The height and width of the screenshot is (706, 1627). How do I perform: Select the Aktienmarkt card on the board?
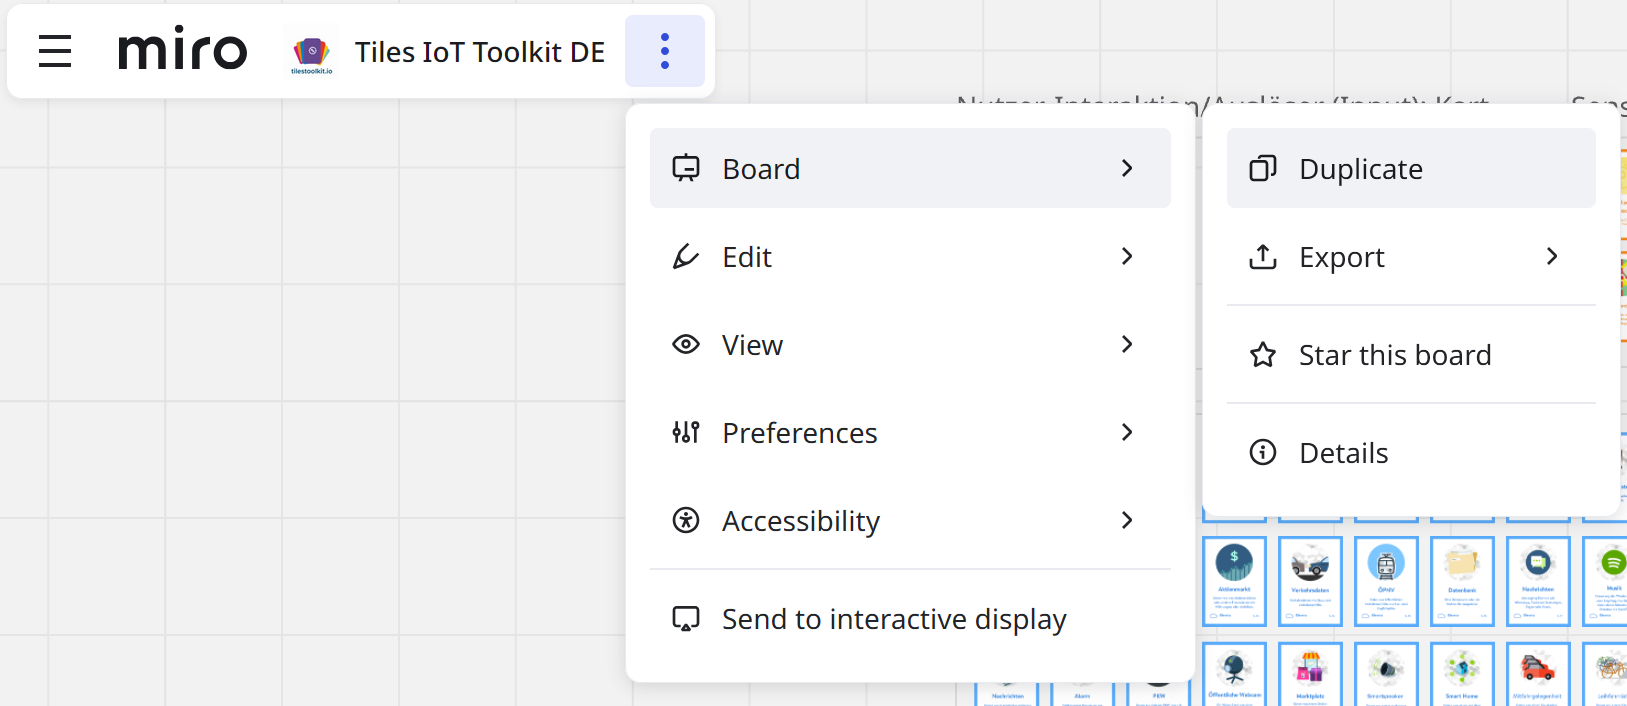pyautogui.click(x=1234, y=581)
